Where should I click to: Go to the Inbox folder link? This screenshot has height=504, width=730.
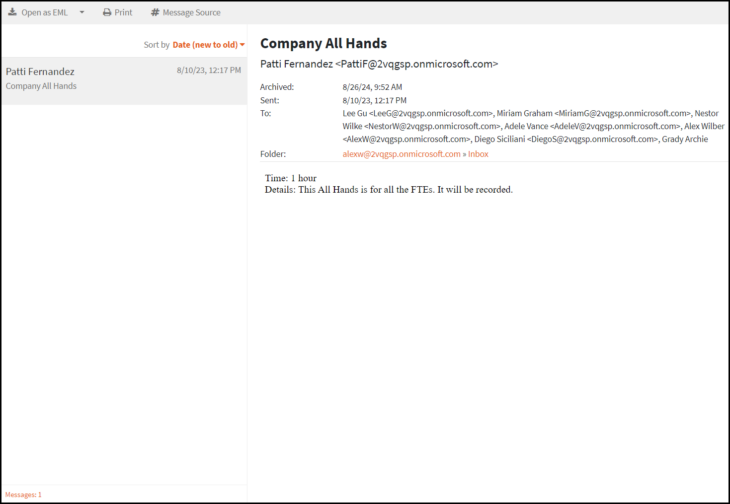click(x=478, y=154)
